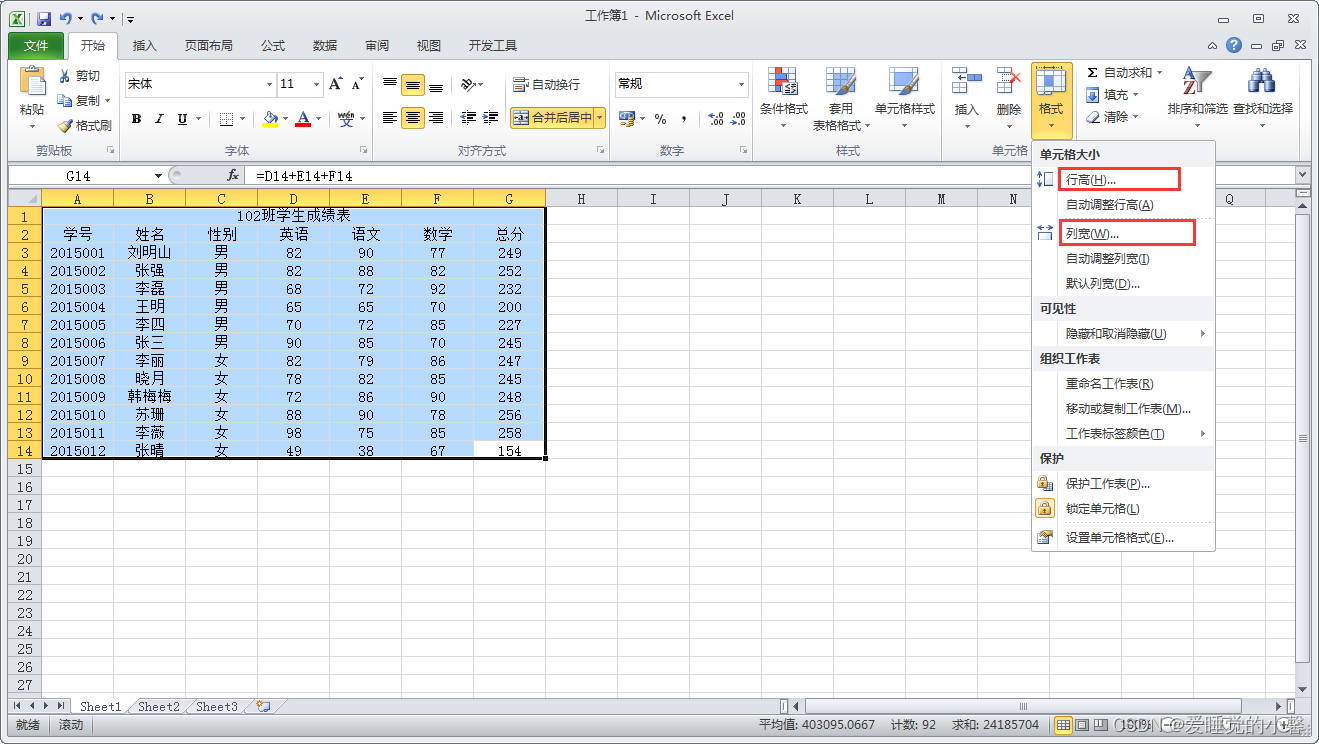Click the Cut scissors icon
This screenshot has width=1319, height=744.
[x=65, y=76]
